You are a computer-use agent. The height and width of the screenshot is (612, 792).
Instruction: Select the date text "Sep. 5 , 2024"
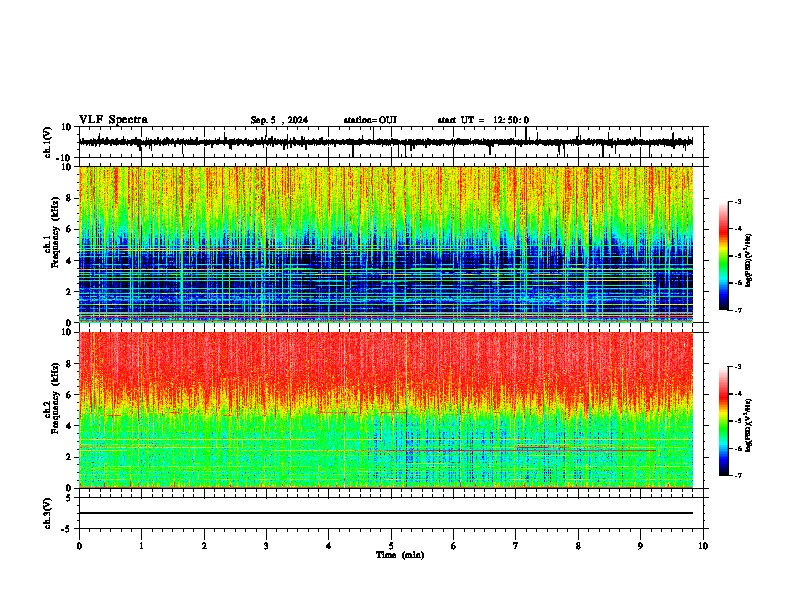coord(279,120)
